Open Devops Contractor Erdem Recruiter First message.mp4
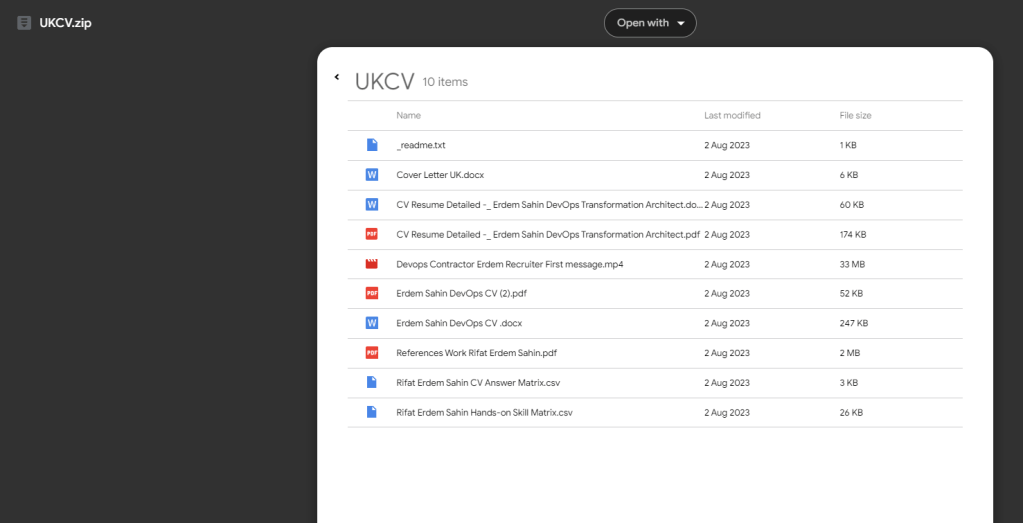Viewport: 1023px width, 523px height. 510,264
